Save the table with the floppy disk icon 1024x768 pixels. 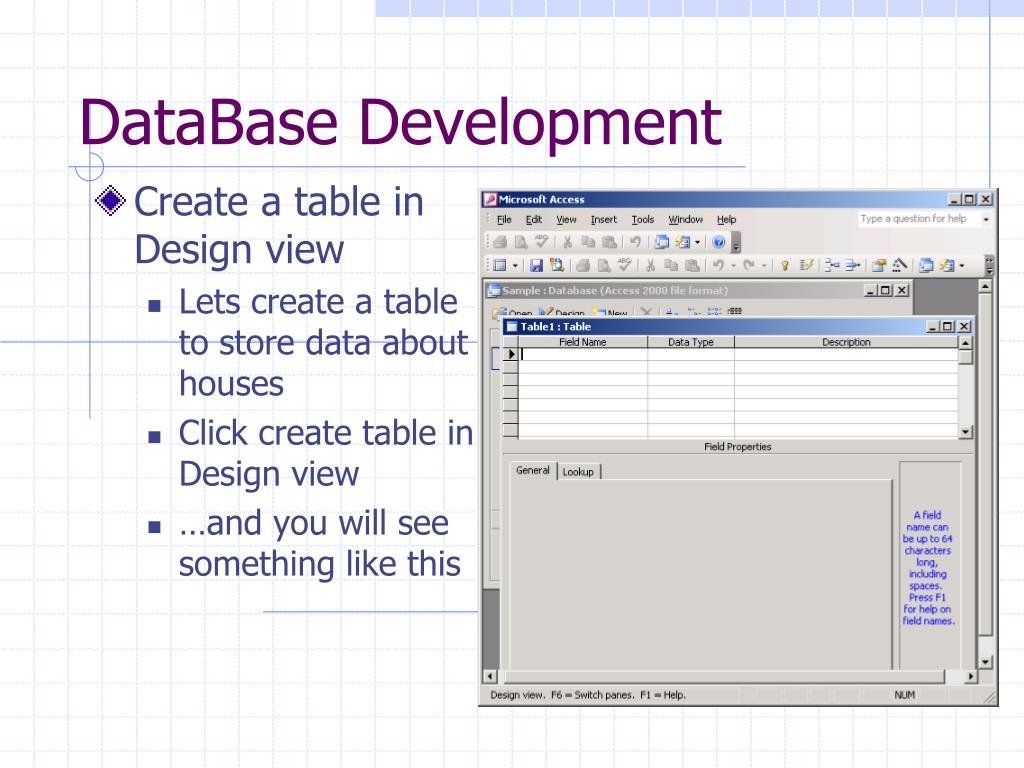(536, 265)
